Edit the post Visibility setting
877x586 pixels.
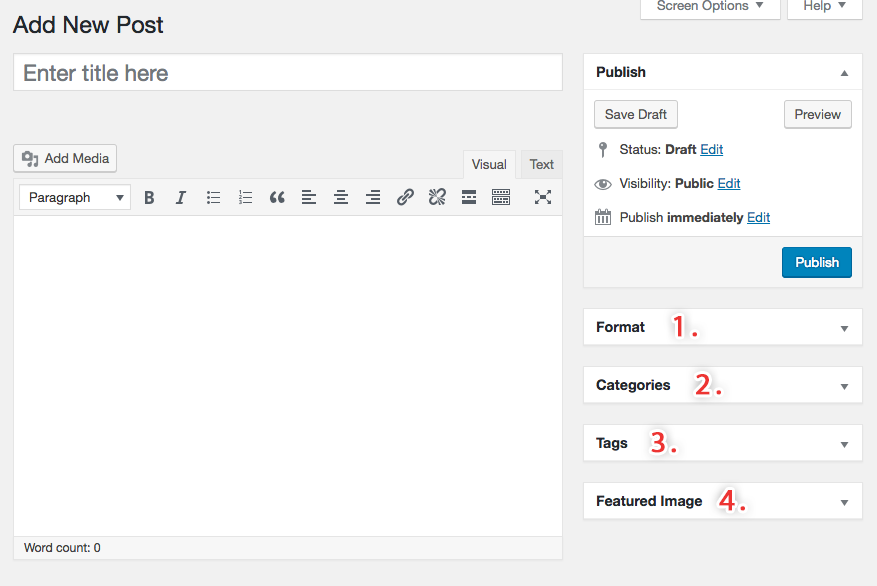tap(729, 184)
